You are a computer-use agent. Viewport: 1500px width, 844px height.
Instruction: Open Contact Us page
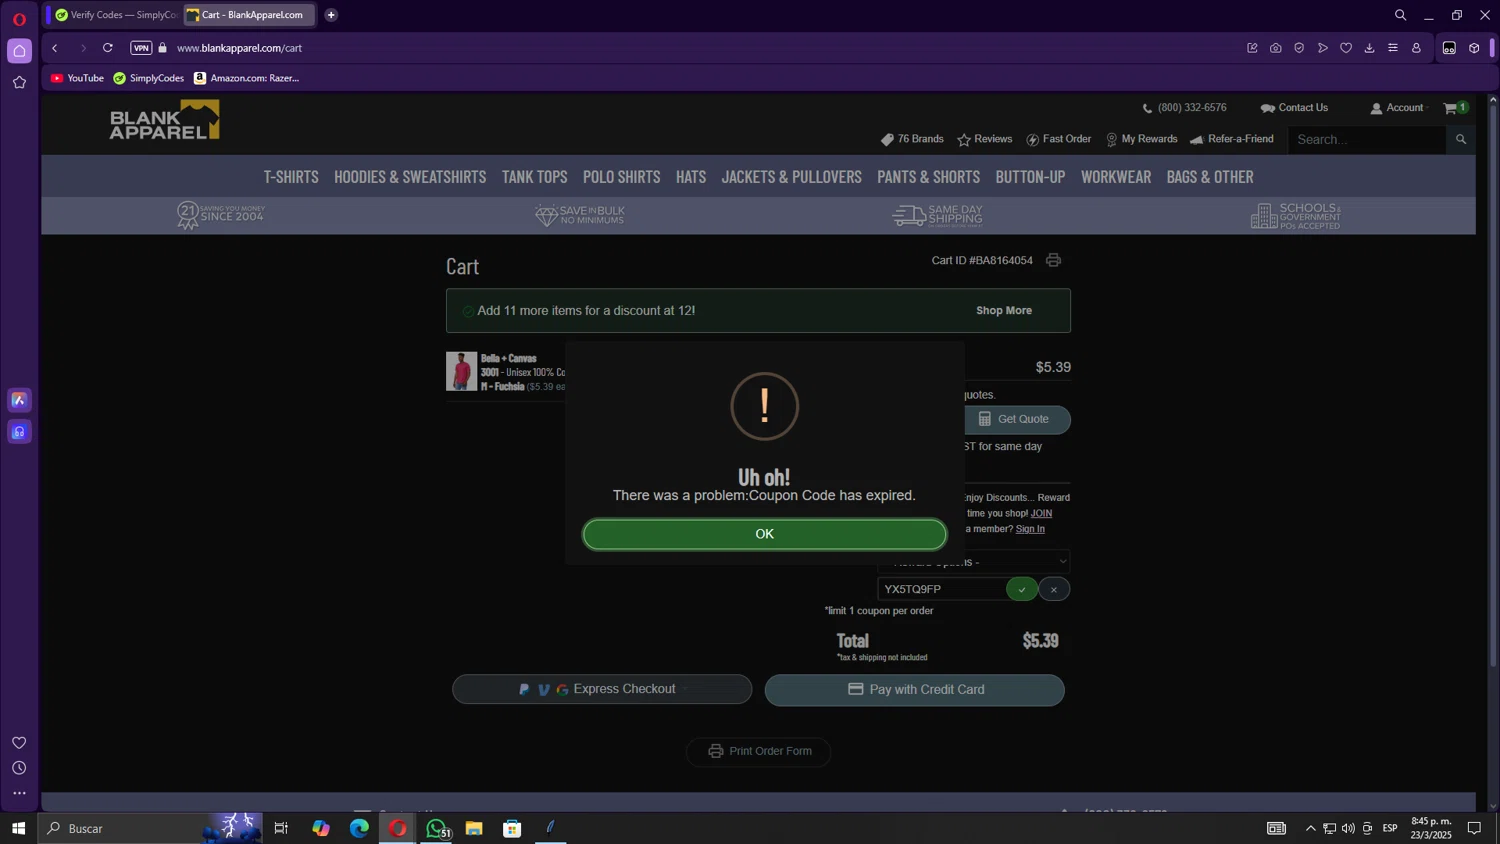[1294, 108]
